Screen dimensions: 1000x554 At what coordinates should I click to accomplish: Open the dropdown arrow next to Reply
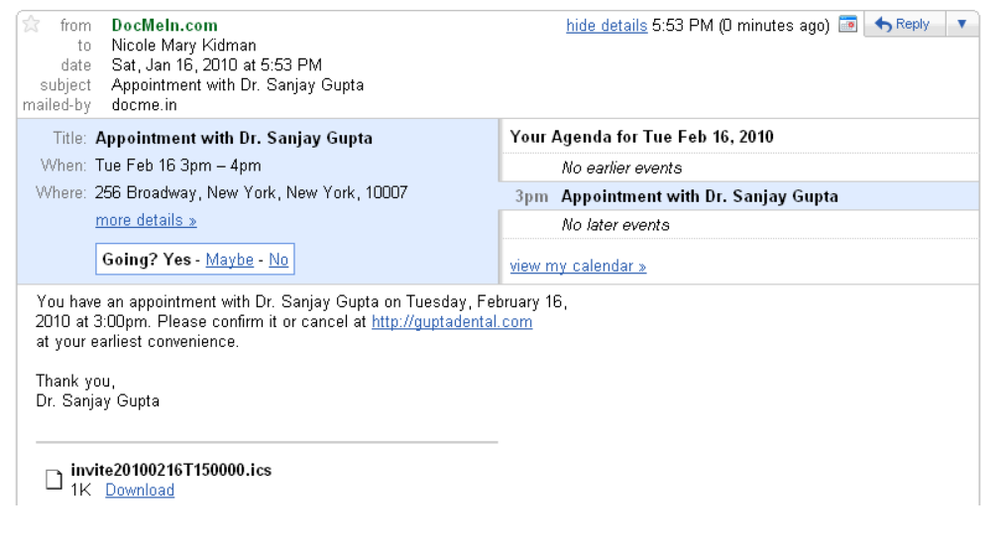[x=962, y=25]
